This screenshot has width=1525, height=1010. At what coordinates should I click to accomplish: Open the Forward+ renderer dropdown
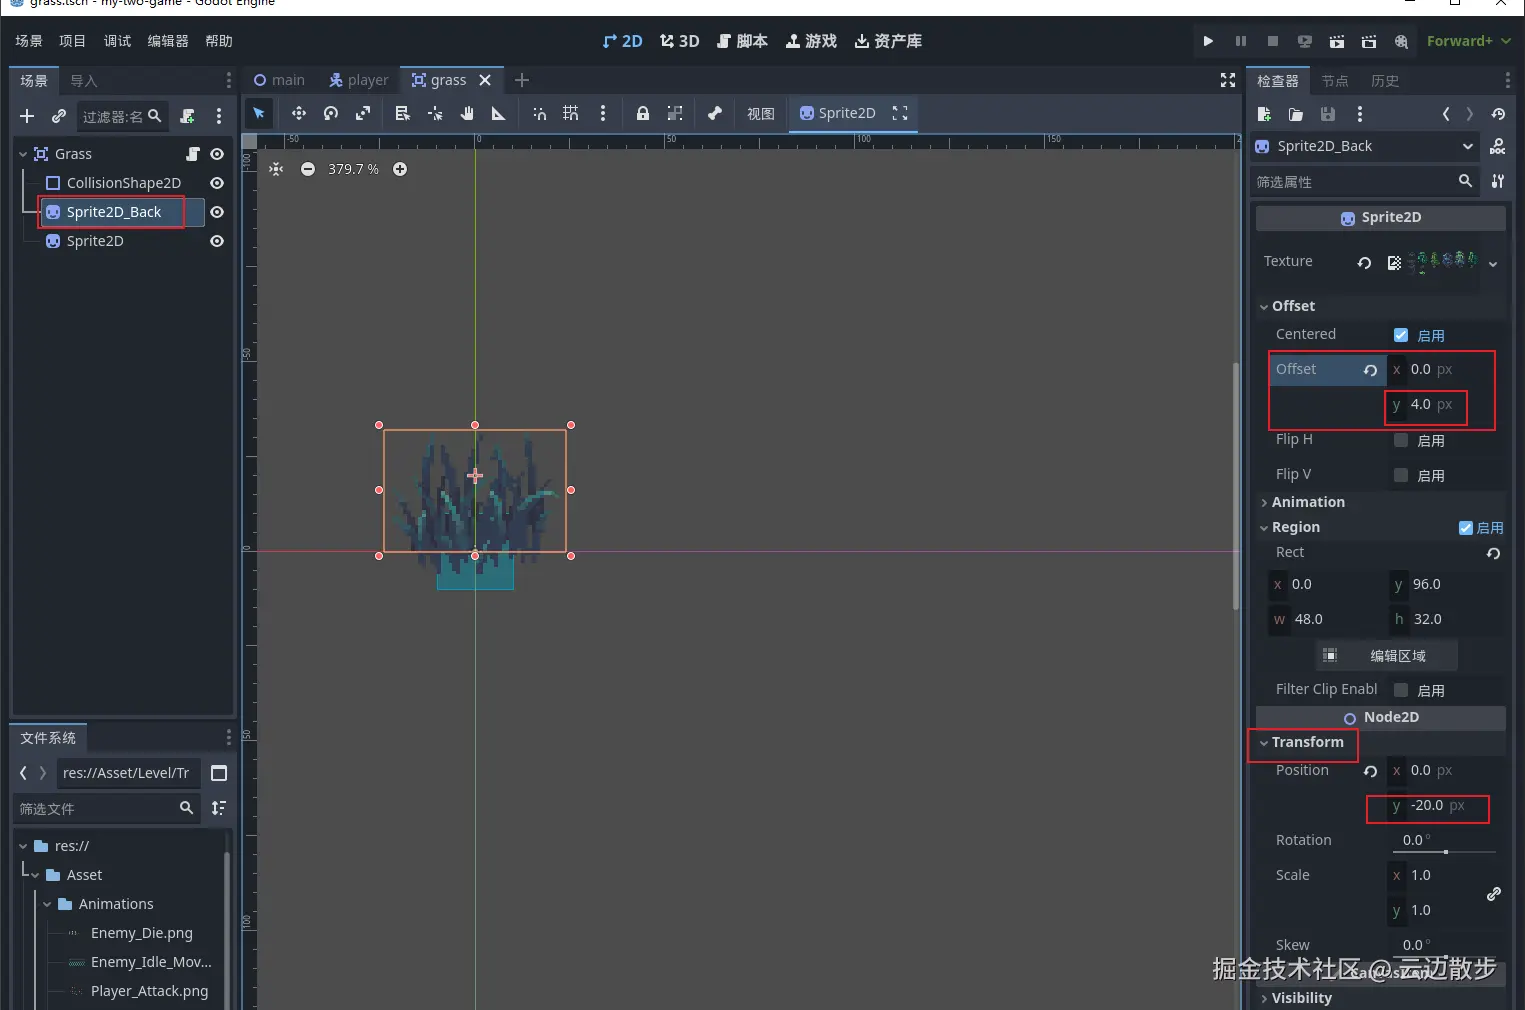coord(1467,41)
